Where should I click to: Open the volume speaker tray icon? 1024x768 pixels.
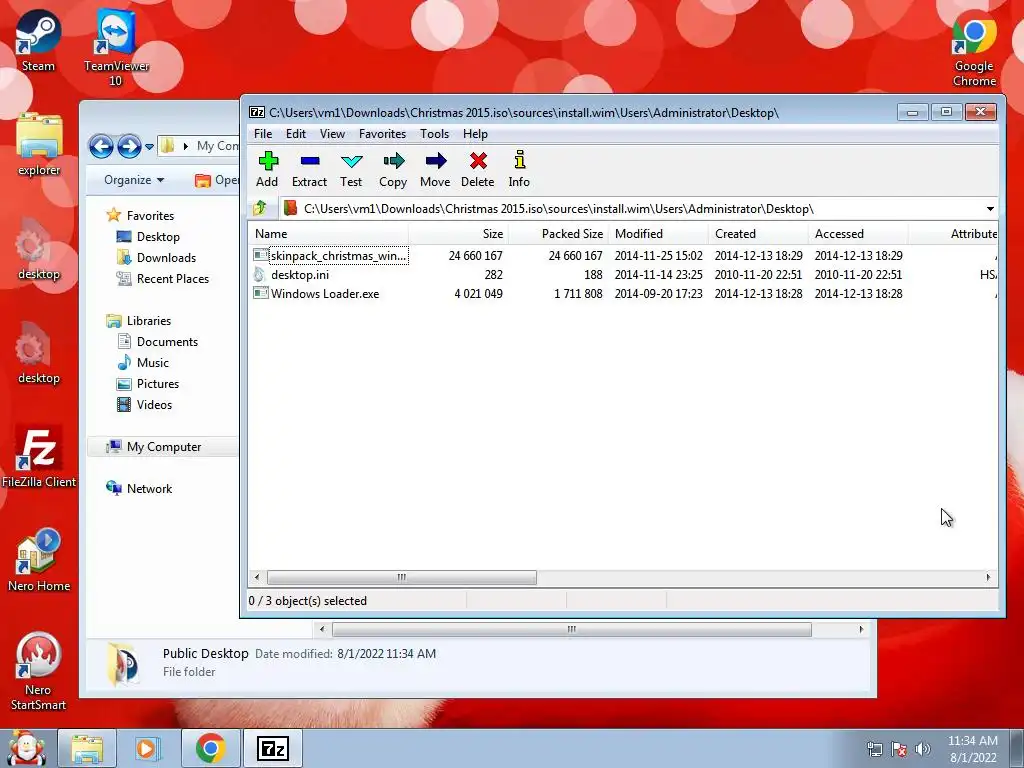pyautogui.click(x=923, y=749)
